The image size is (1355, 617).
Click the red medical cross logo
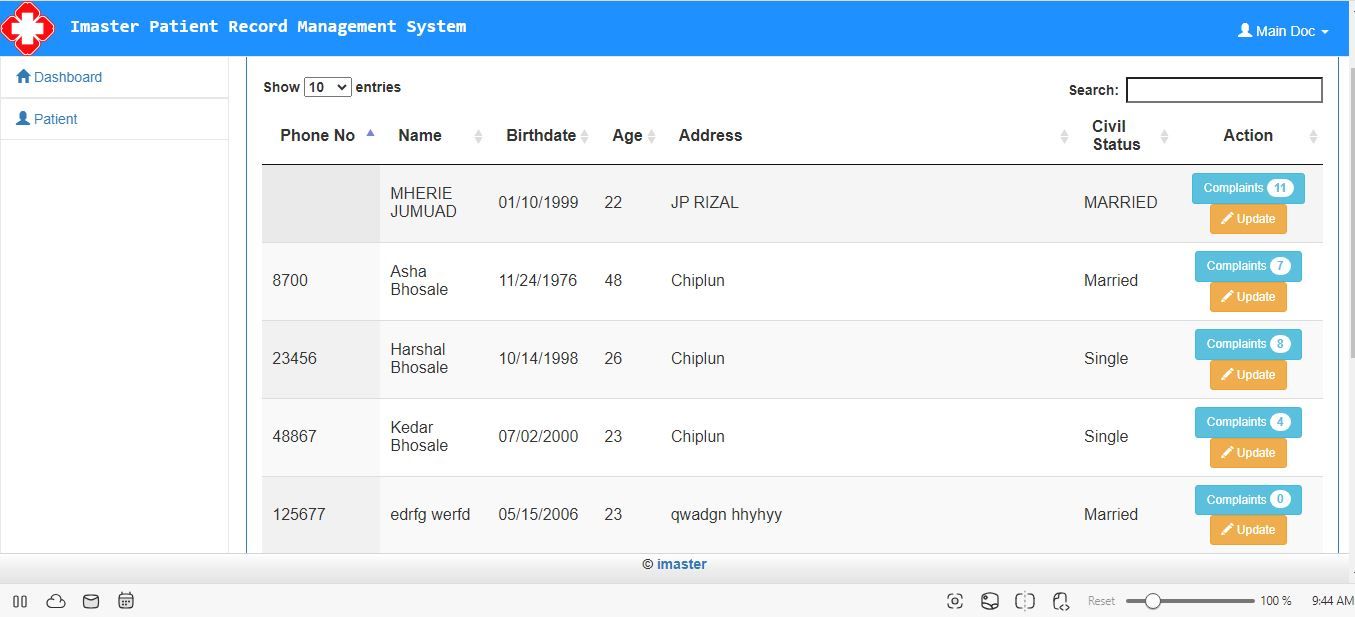[x=27, y=28]
